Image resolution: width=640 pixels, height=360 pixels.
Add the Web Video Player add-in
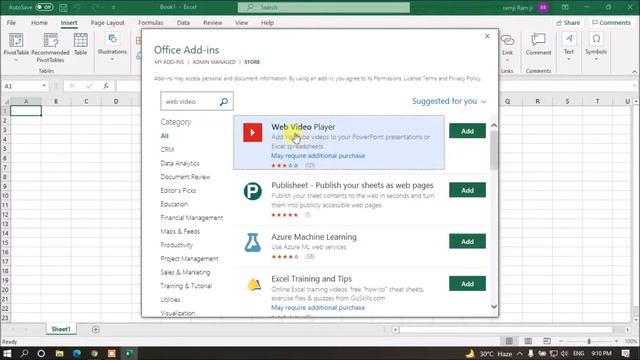467,131
